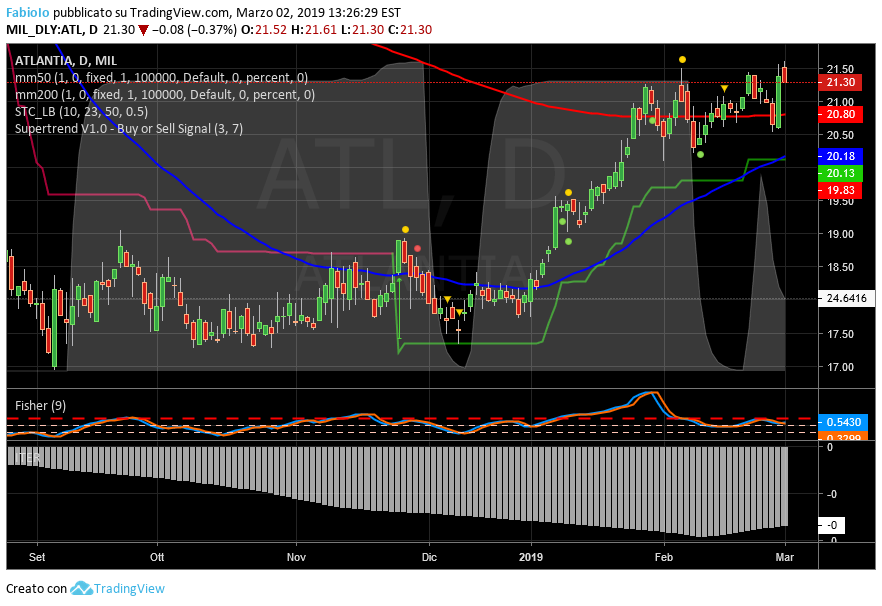
Task: Click the Mar month label on time axis
Action: pos(785,557)
